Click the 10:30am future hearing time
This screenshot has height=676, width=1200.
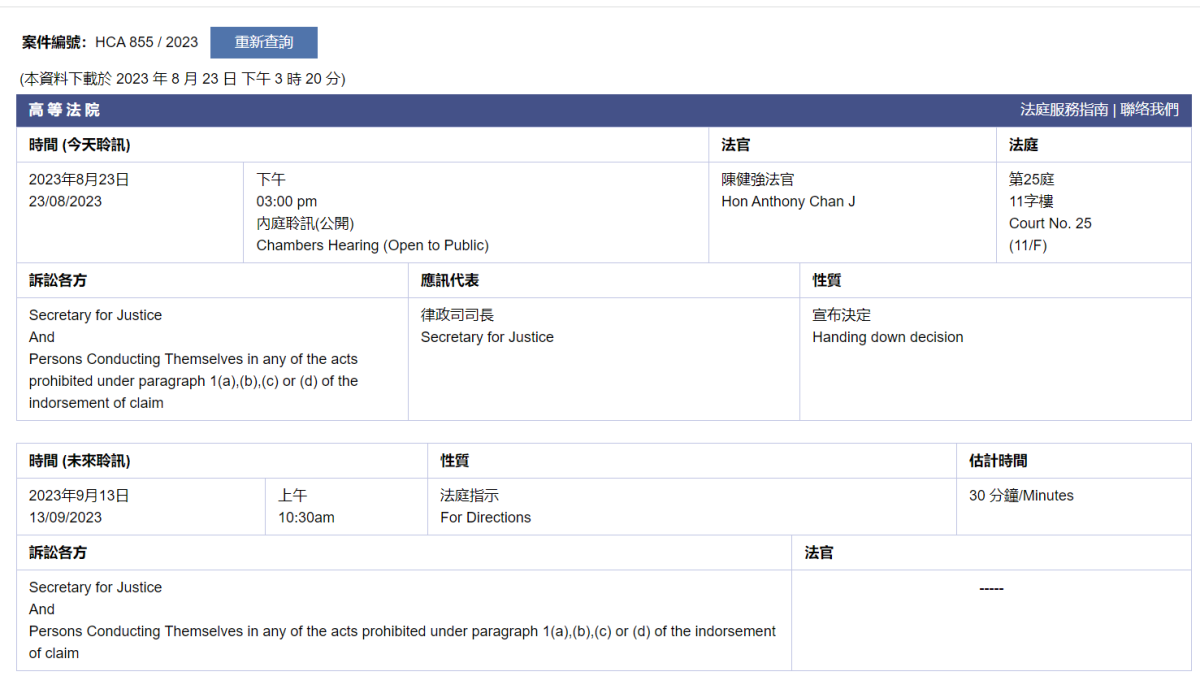pyautogui.click(x=306, y=517)
